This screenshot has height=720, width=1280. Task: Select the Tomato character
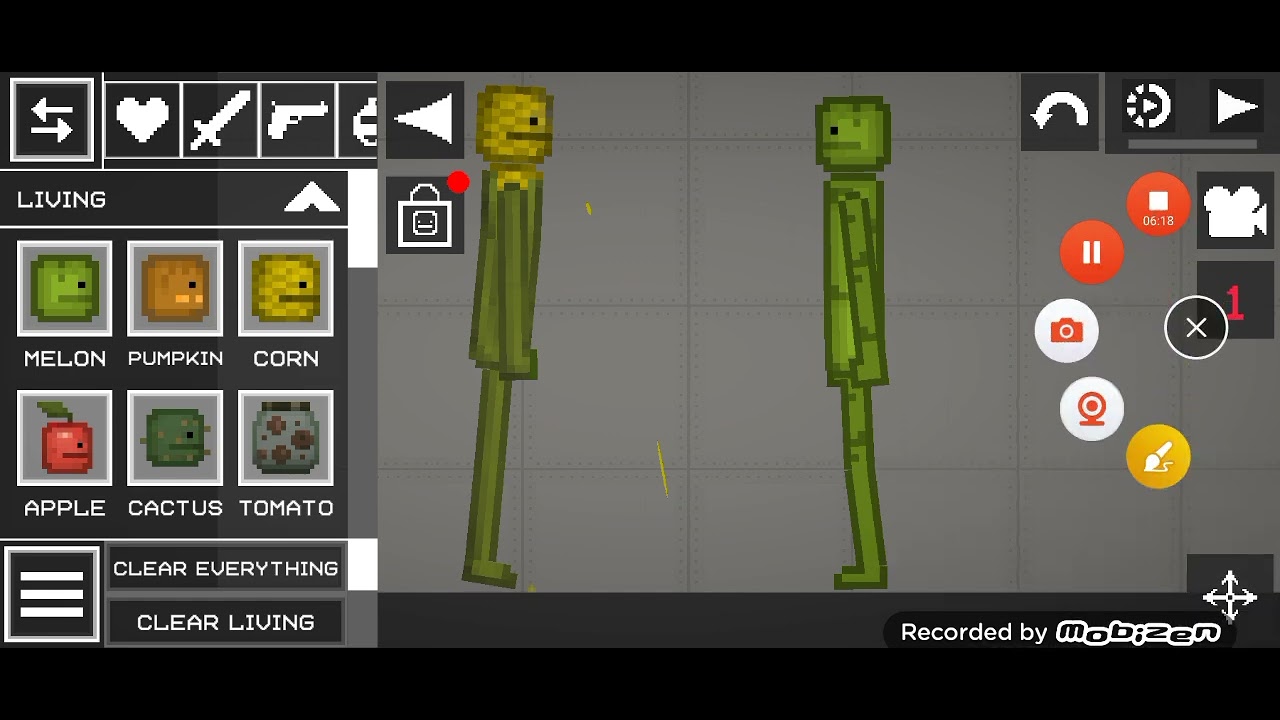286,438
